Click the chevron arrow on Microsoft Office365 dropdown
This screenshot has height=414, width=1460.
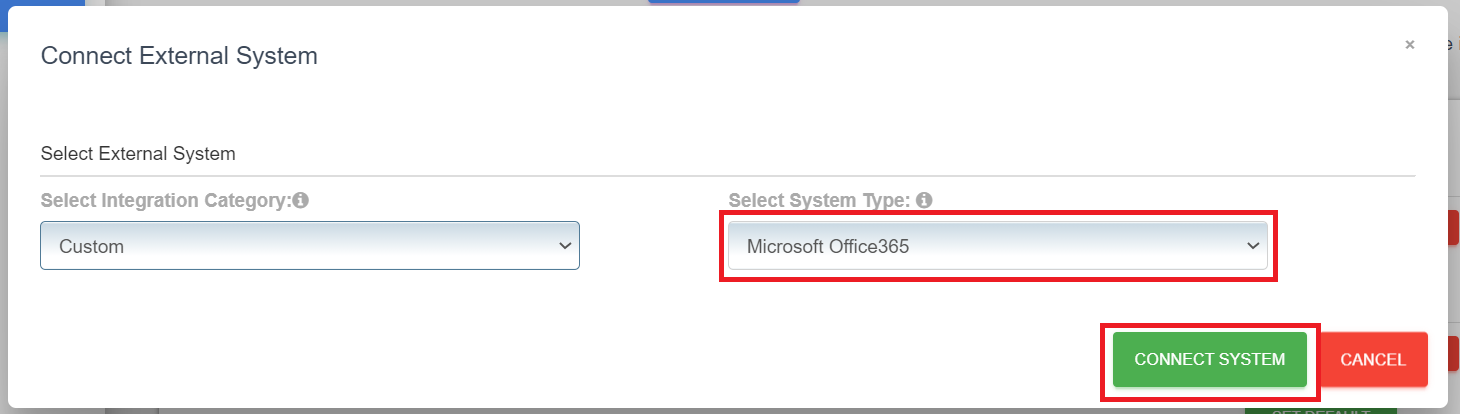1252,246
